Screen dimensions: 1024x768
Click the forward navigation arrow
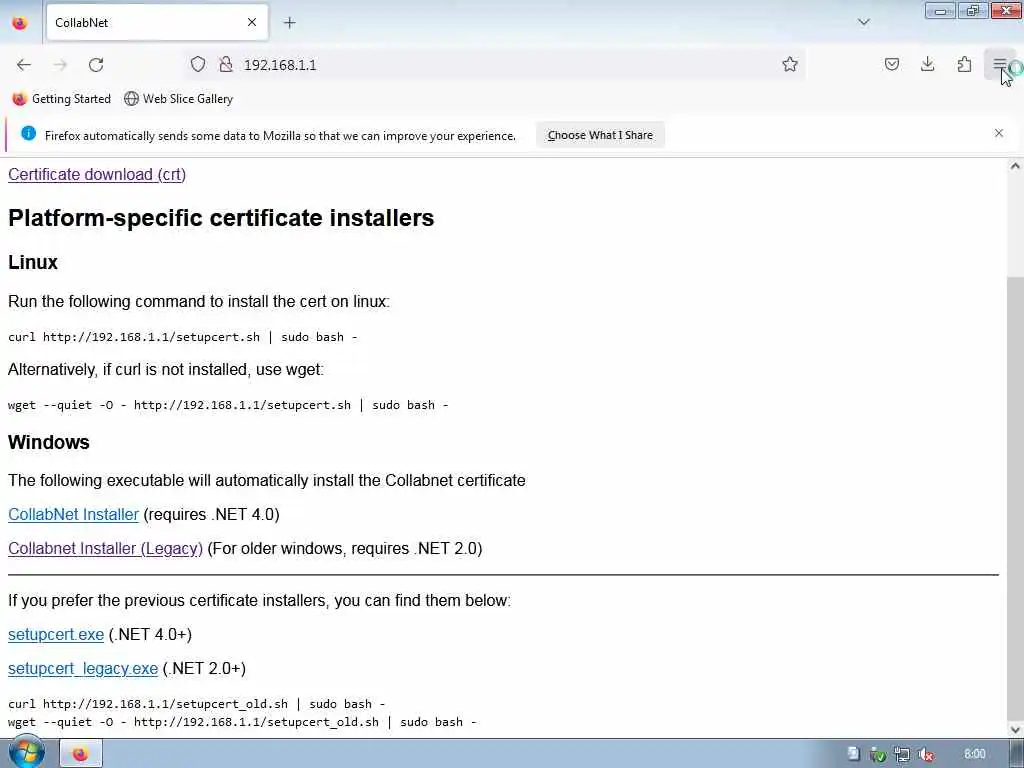pyautogui.click(x=60, y=65)
